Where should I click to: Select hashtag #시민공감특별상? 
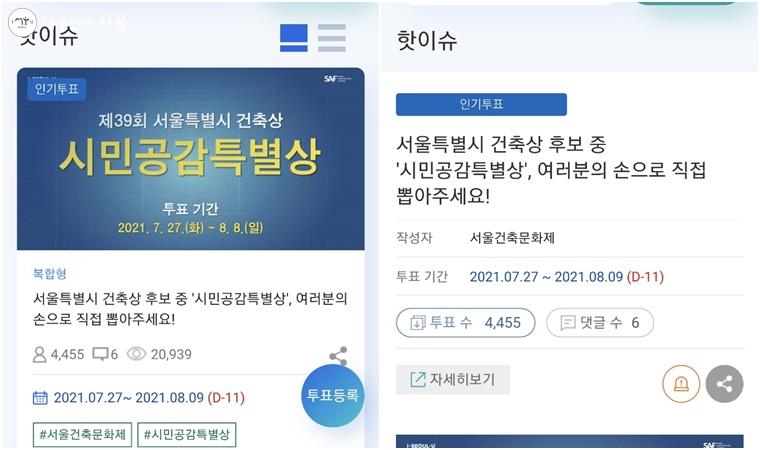tap(187, 434)
